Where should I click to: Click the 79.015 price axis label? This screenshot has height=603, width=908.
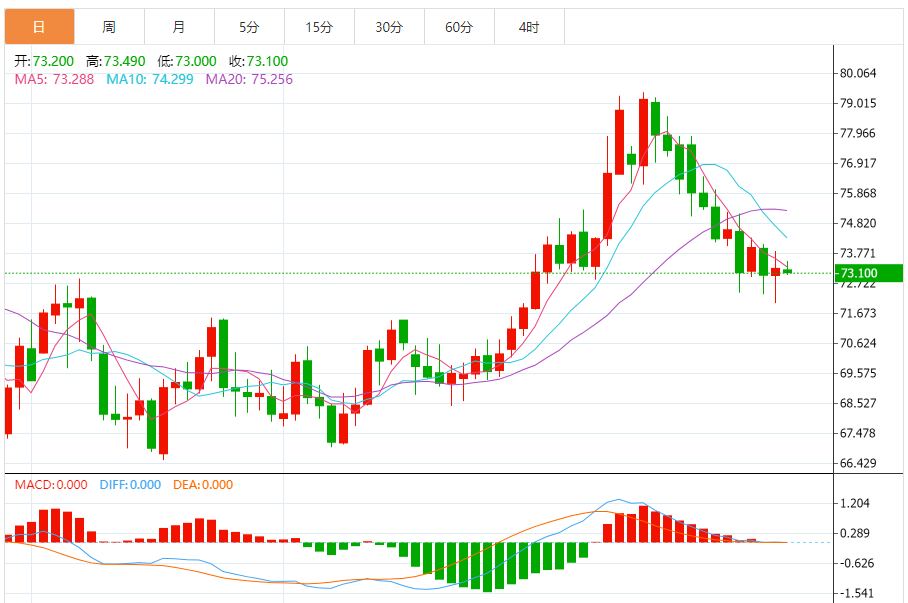point(858,103)
